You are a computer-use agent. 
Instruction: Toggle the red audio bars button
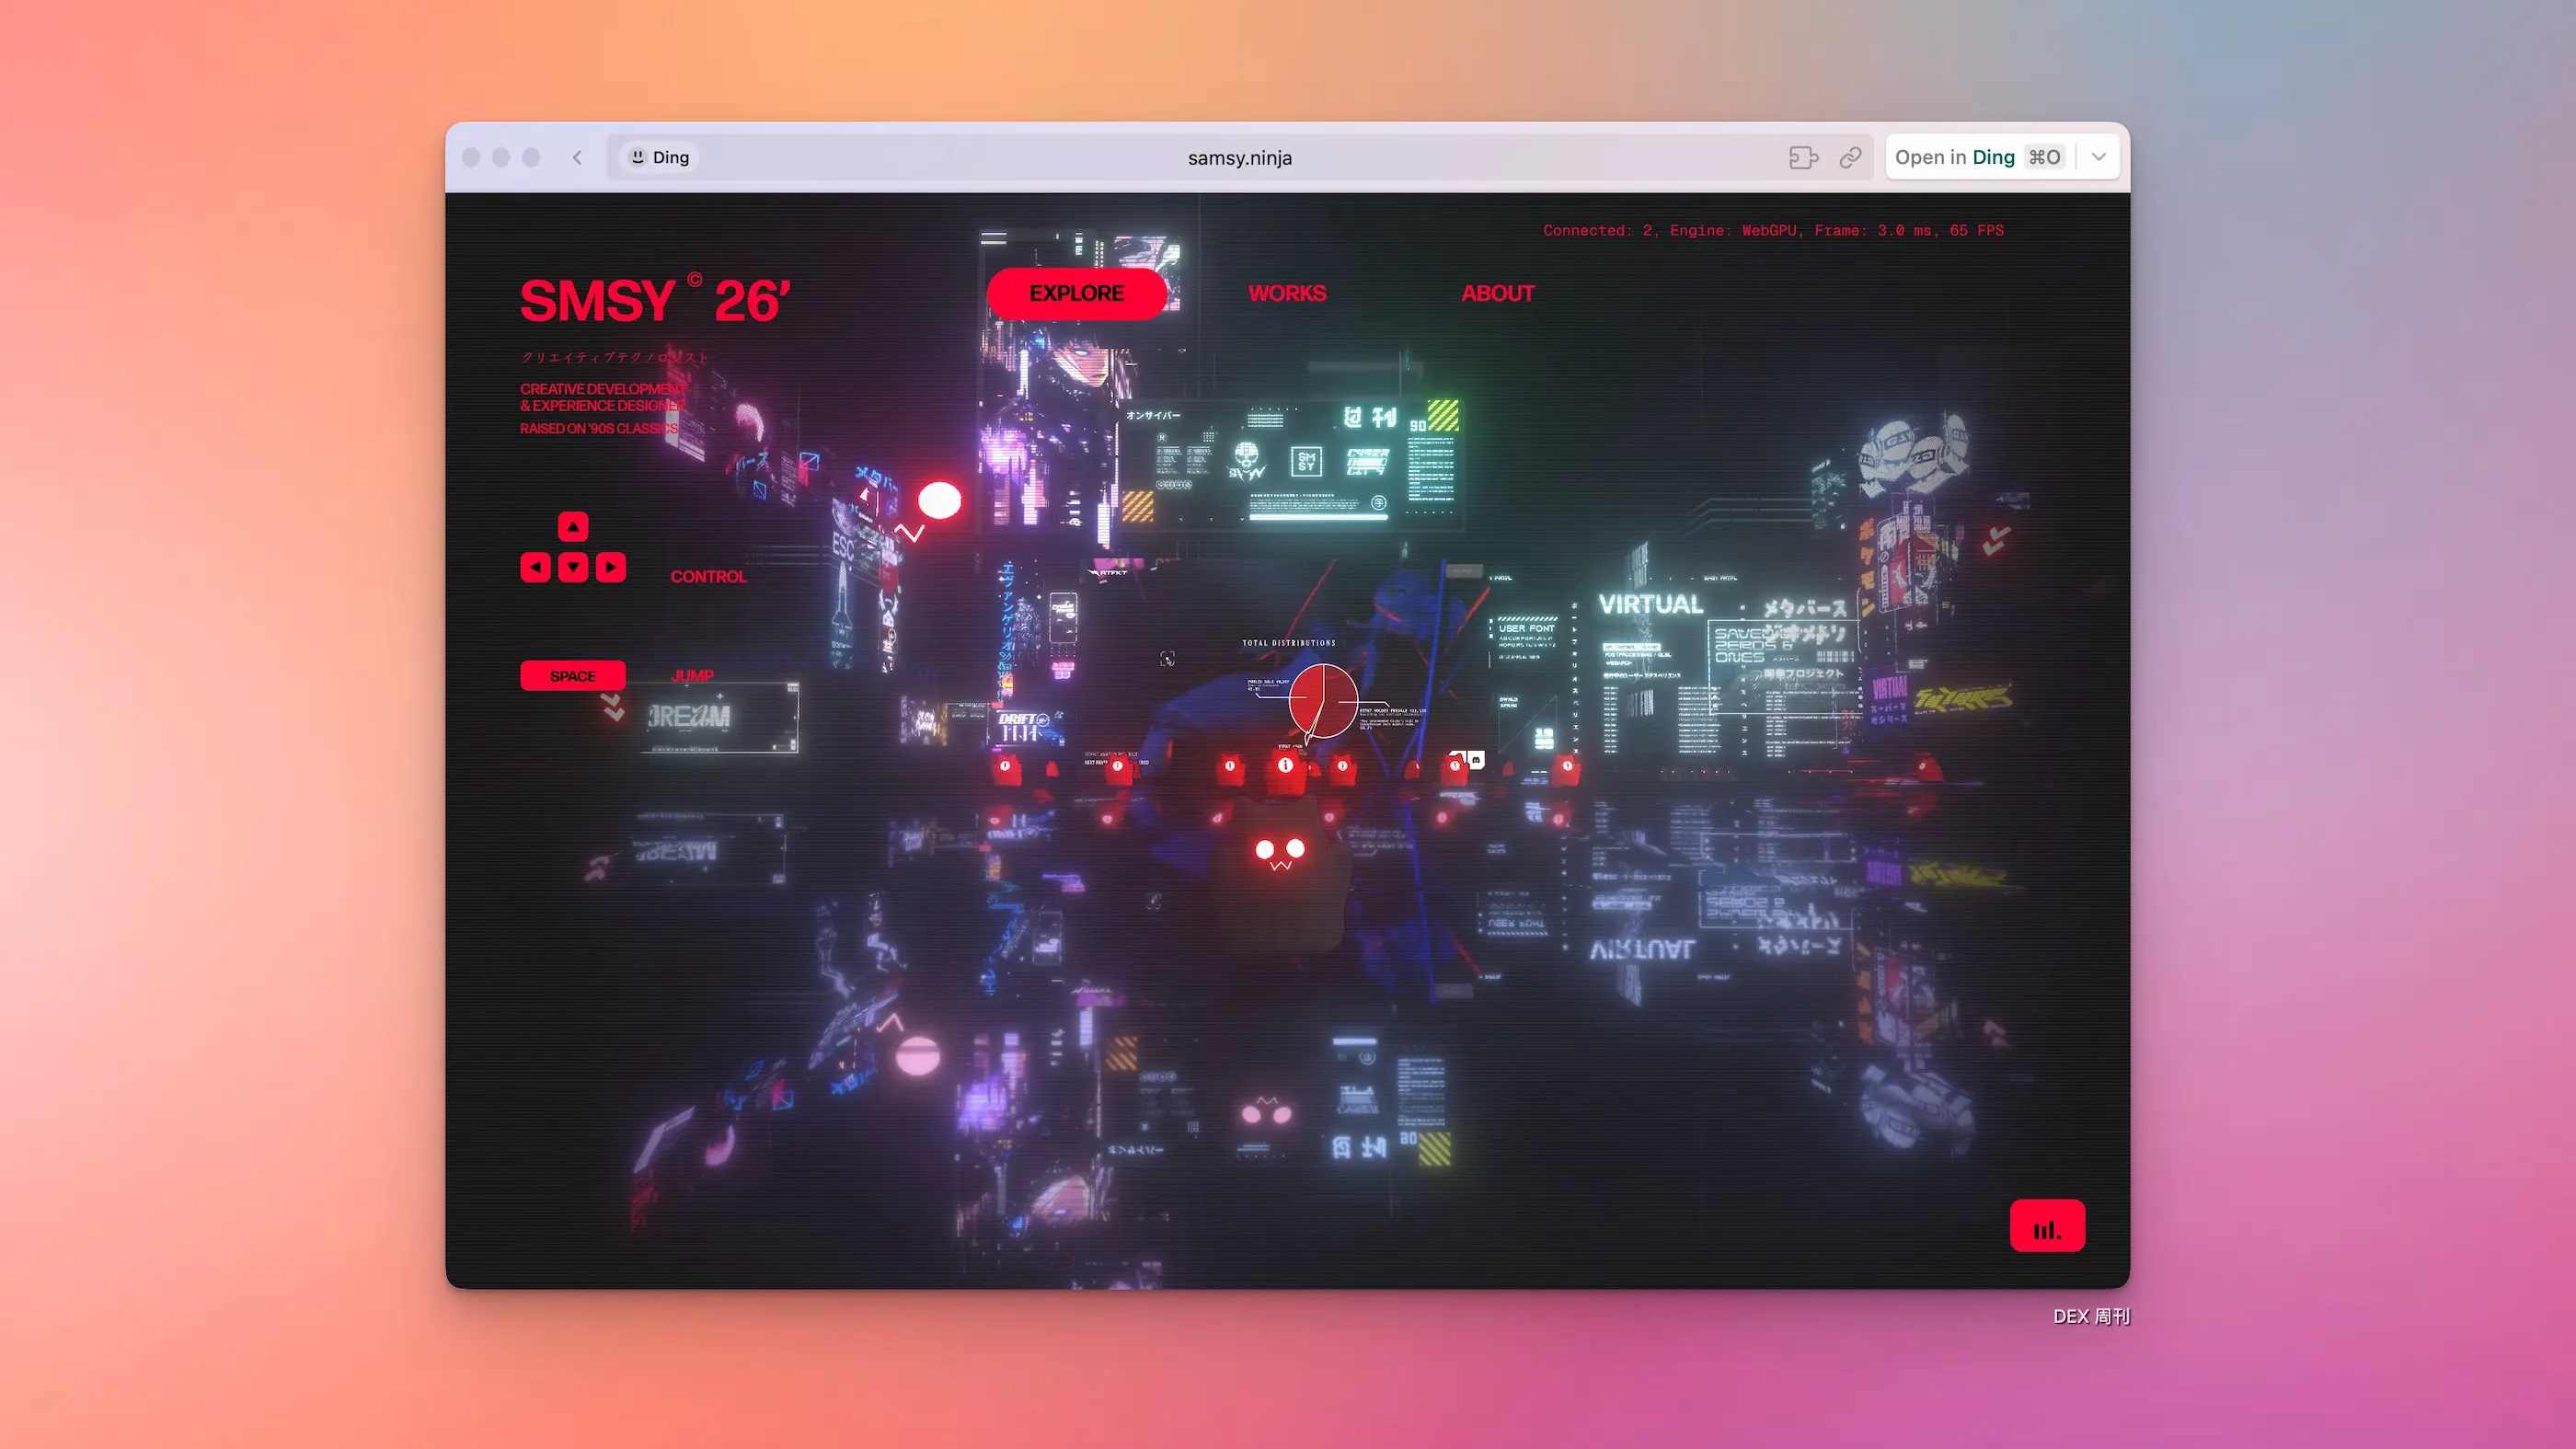2047,1226
